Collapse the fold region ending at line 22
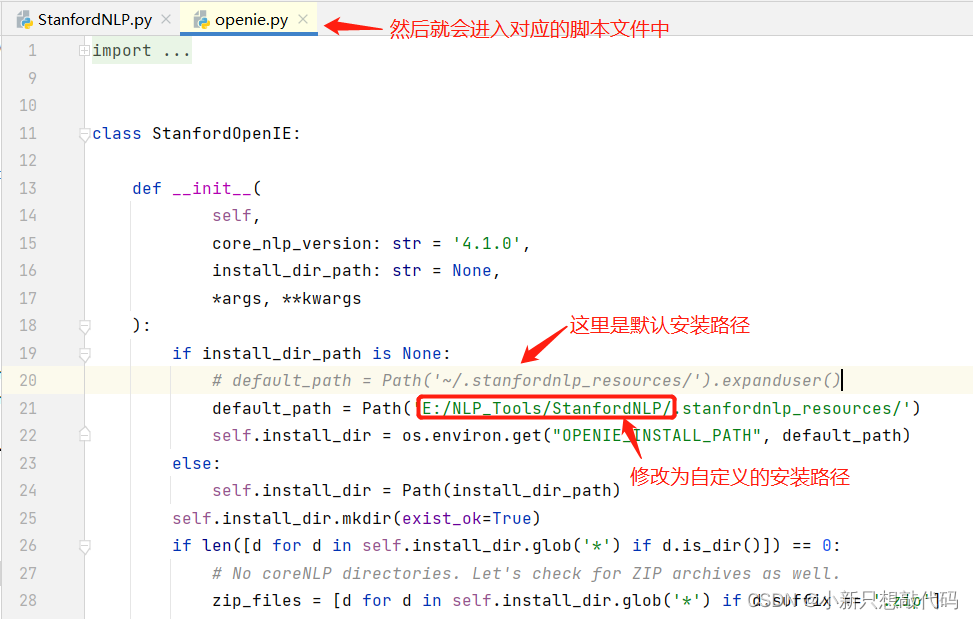 coord(85,434)
